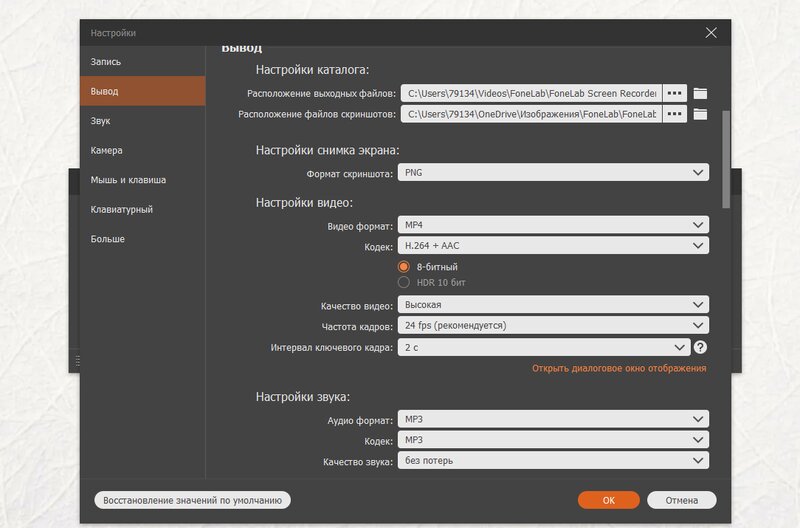Confirm settings with the OK button

coord(608,500)
